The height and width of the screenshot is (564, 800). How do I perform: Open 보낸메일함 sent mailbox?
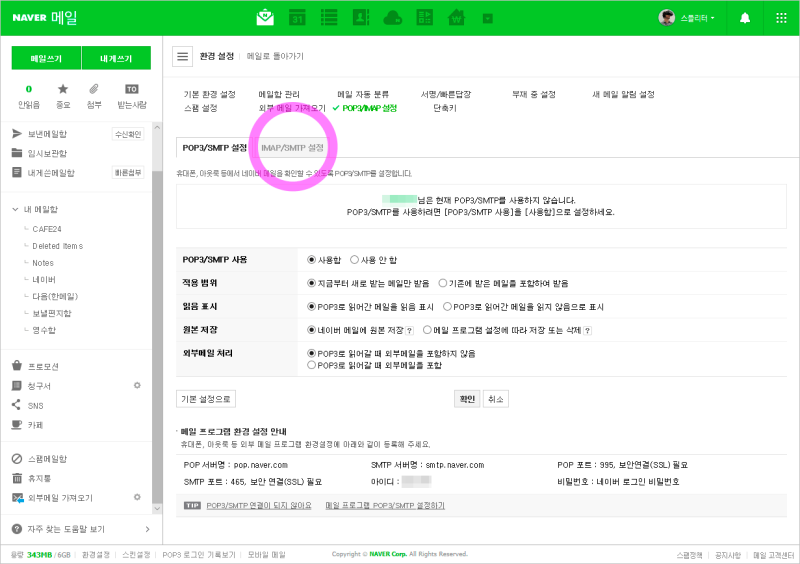(47, 134)
